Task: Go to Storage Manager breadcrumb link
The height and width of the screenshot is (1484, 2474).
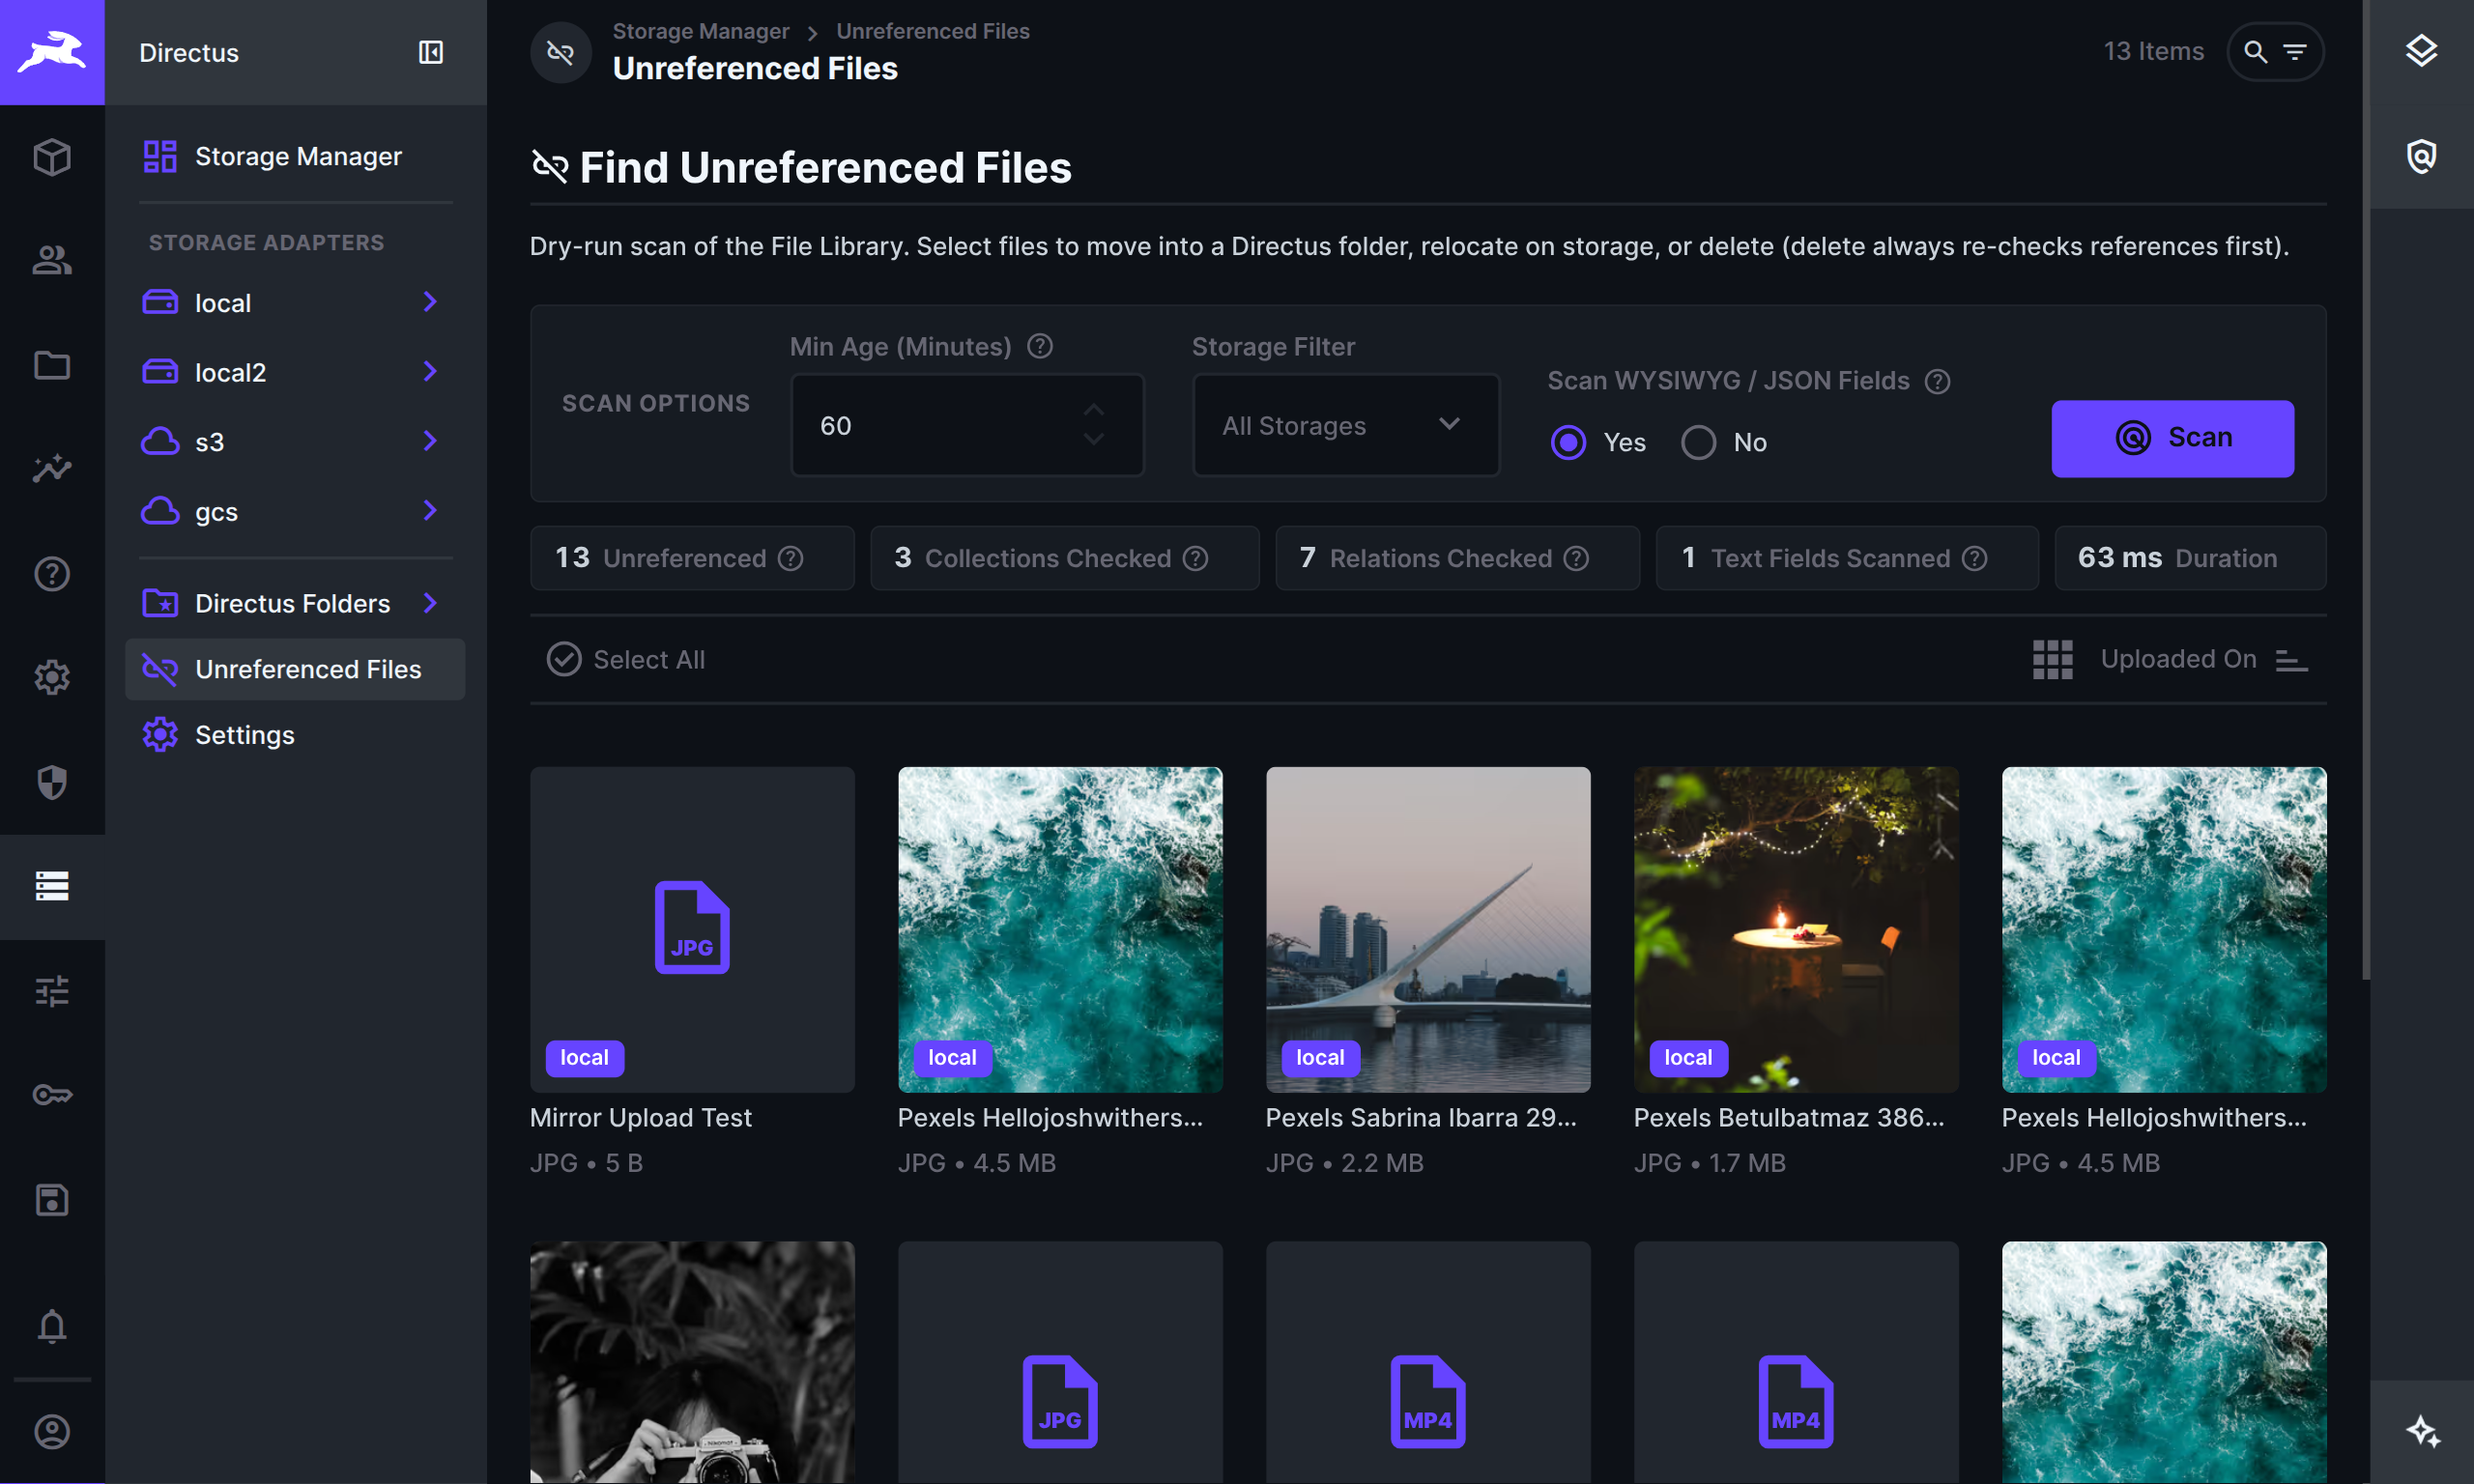Action: click(700, 31)
